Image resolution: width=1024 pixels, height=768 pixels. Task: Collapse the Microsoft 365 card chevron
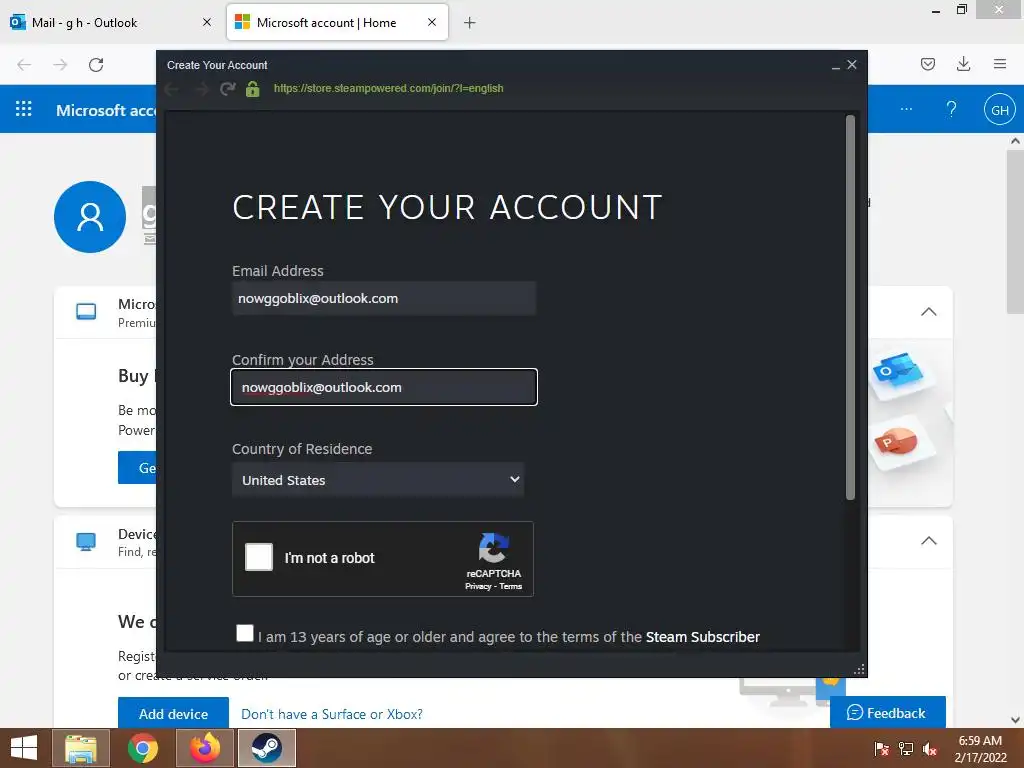pyautogui.click(x=929, y=312)
